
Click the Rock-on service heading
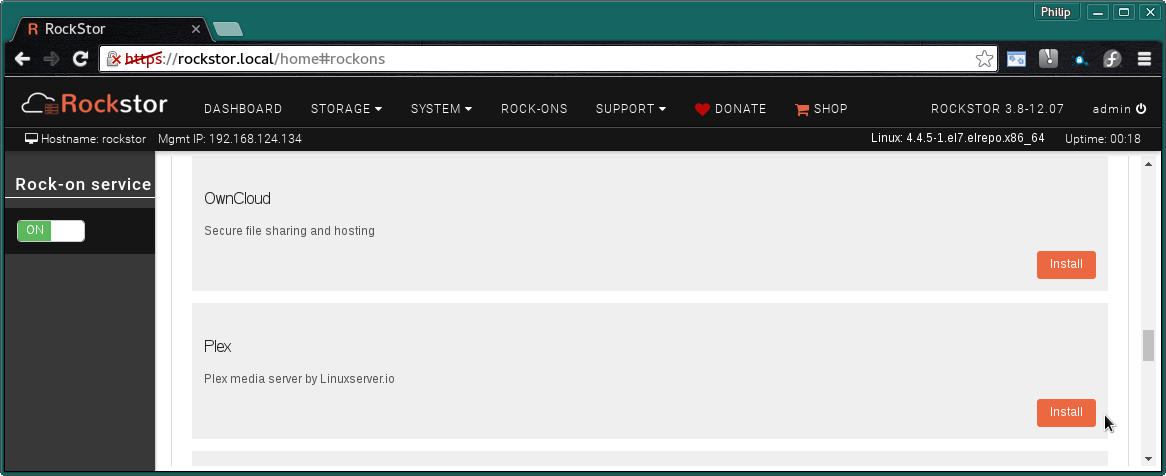(83, 184)
